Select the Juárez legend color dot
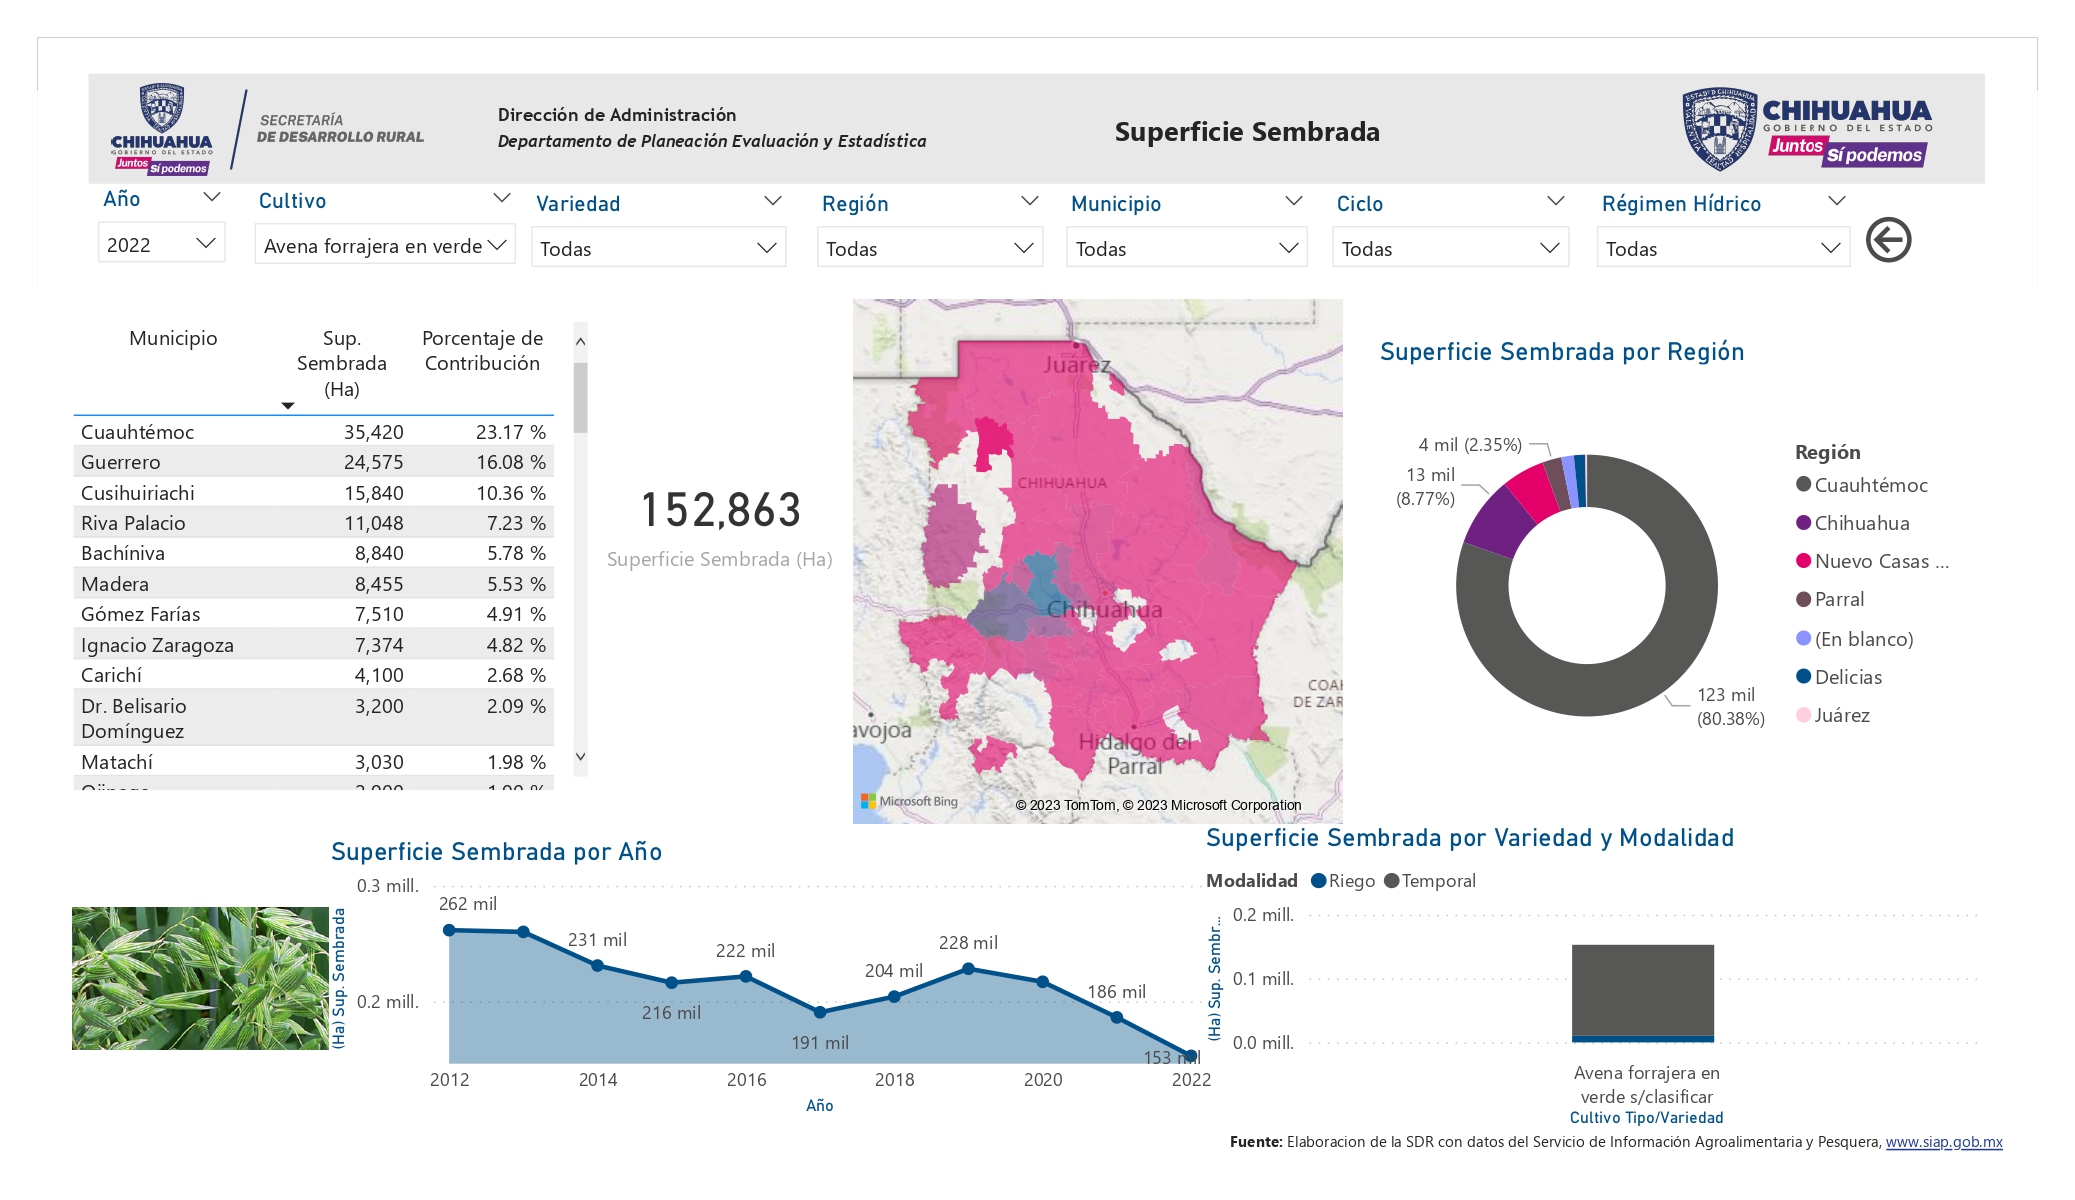 click(x=1804, y=715)
